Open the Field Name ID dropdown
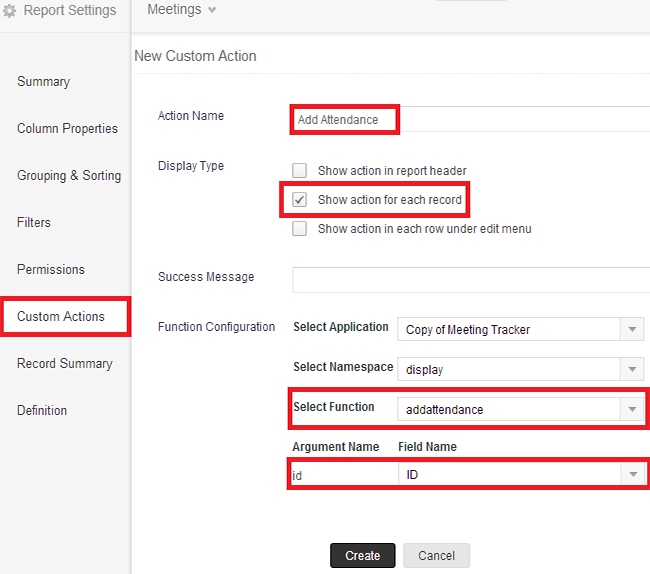The width and height of the screenshot is (650, 574). (x=631, y=476)
